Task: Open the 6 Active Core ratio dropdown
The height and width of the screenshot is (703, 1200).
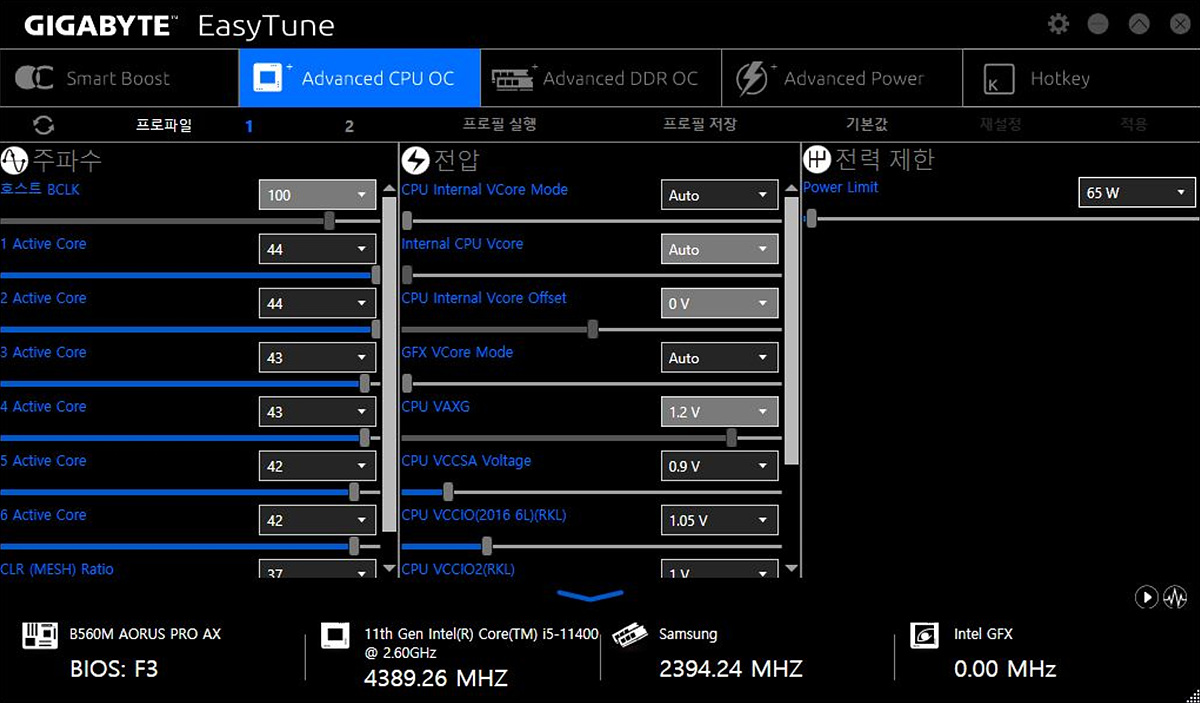Action: (x=317, y=520)
